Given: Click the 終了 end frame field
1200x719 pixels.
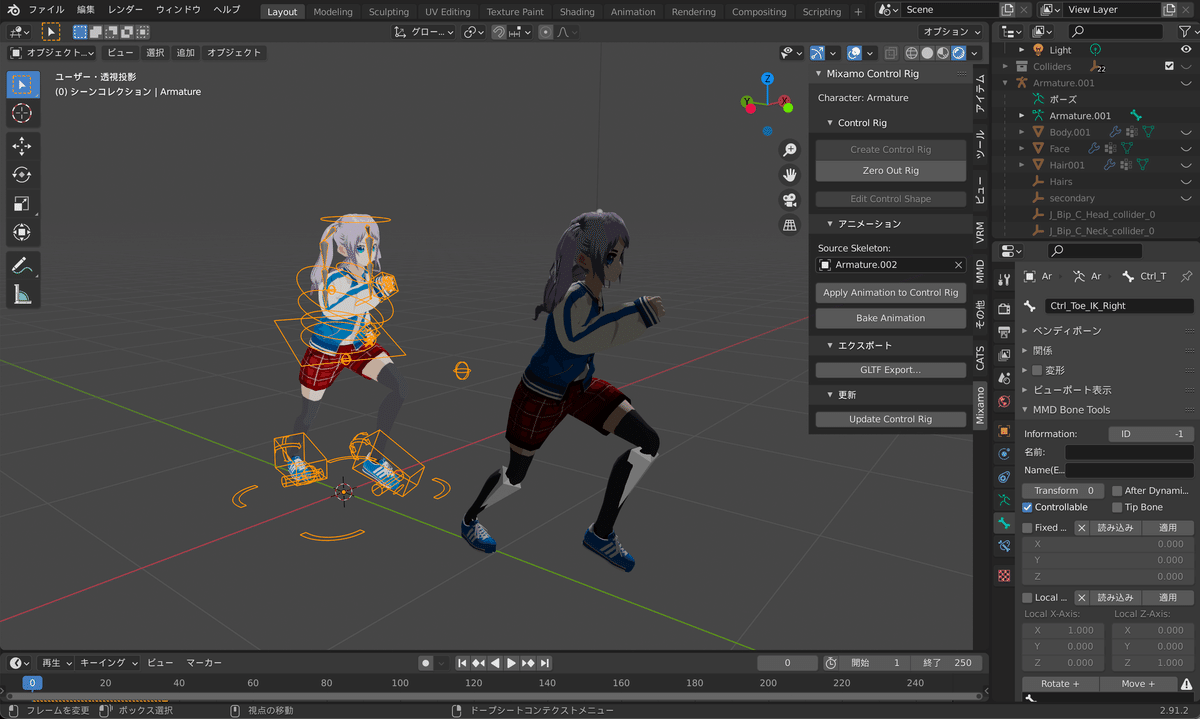Looking at the screenshot, I should pyautogui.click(x=948, y=663).
